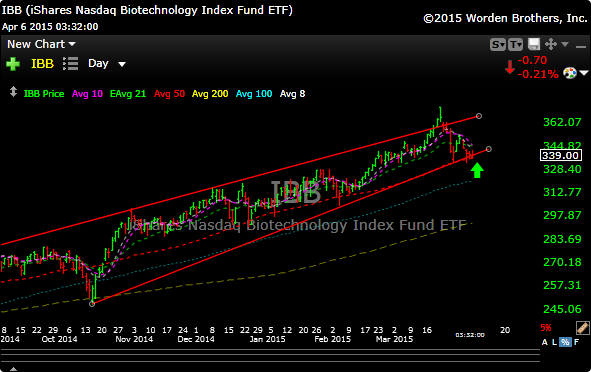The height and width of the screenshot is (372, 591).
Task: Click the green plus add-indicator icon
Action: [x=13, y=64]
